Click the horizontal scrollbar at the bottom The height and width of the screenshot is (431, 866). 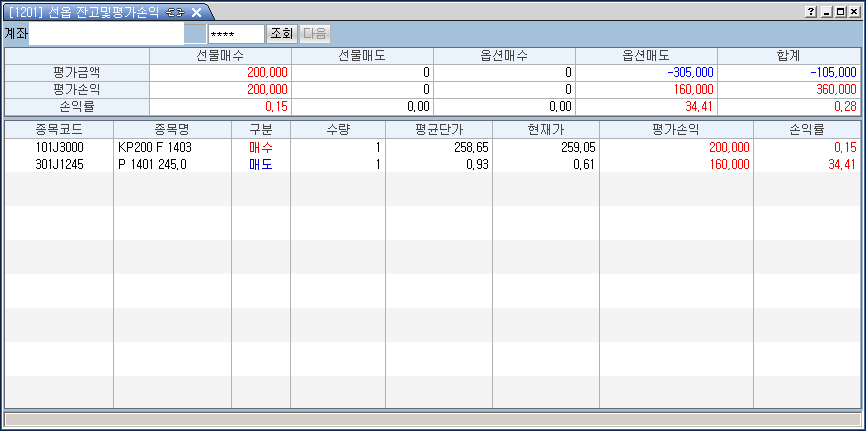coord(432,419)
